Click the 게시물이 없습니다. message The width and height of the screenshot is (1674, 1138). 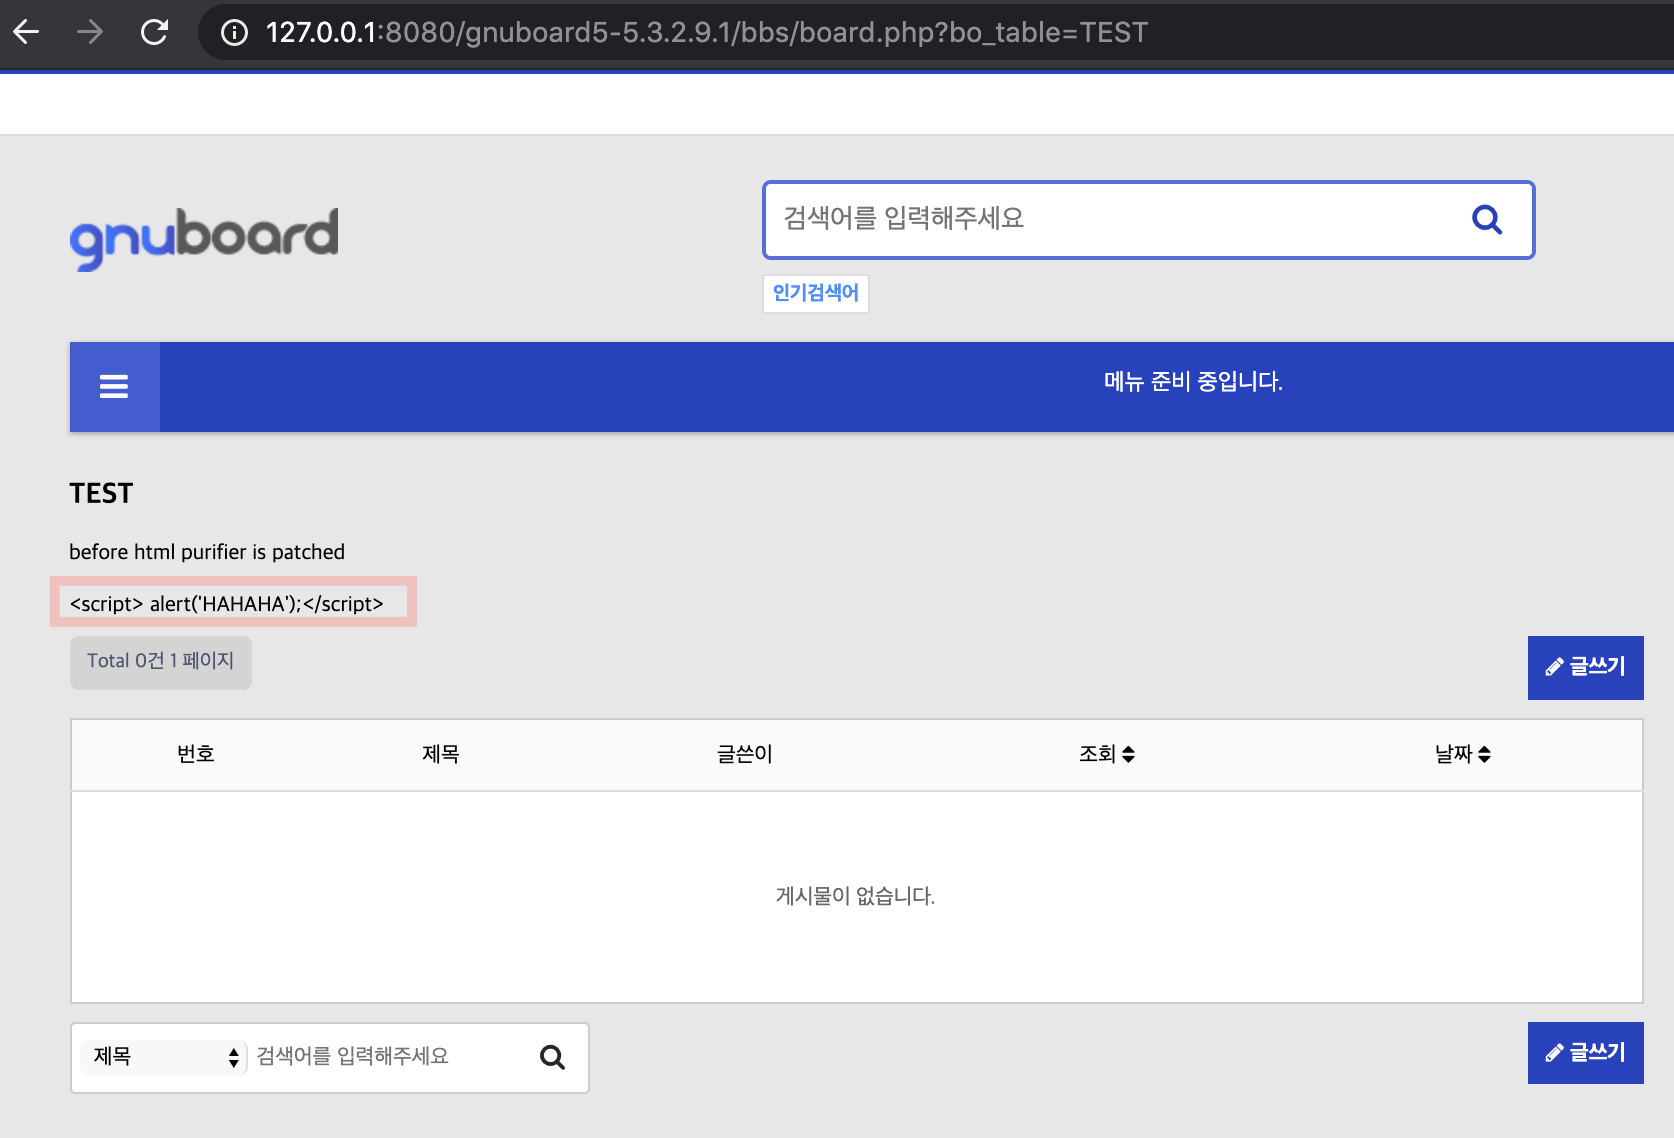pos(856,896)
